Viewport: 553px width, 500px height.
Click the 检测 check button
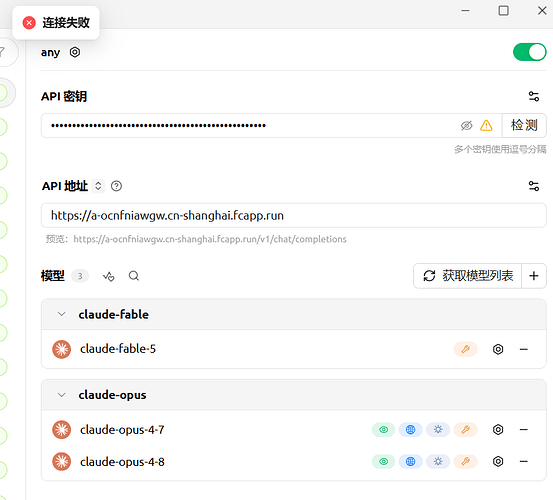tap(524, 125)
